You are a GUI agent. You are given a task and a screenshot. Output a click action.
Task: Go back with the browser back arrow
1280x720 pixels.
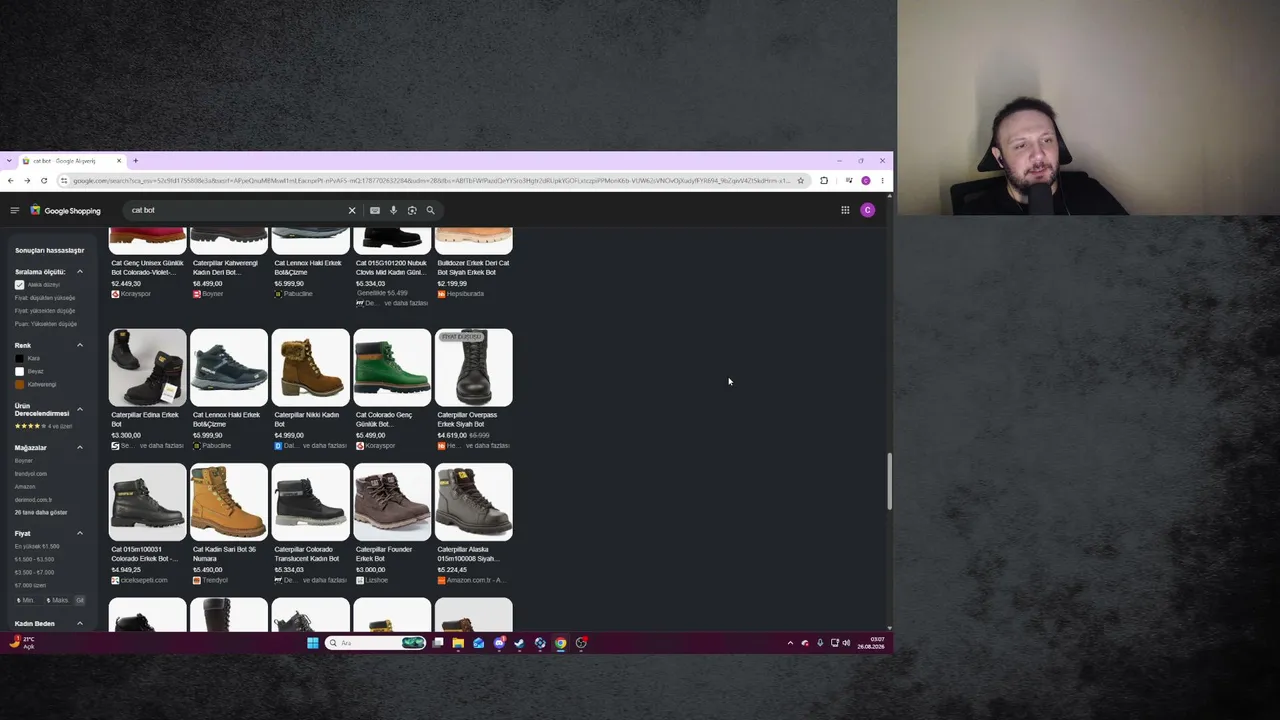10,181
